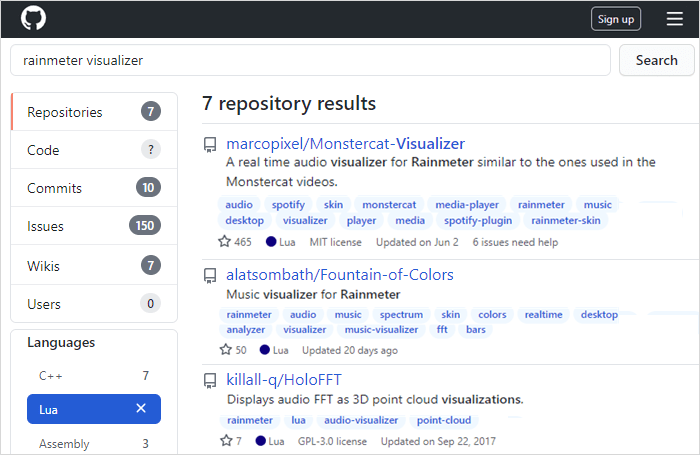Viewport: 700px width, 455px height.
Task: Click the GitHub Octocat logo
Action: [33, 18]
